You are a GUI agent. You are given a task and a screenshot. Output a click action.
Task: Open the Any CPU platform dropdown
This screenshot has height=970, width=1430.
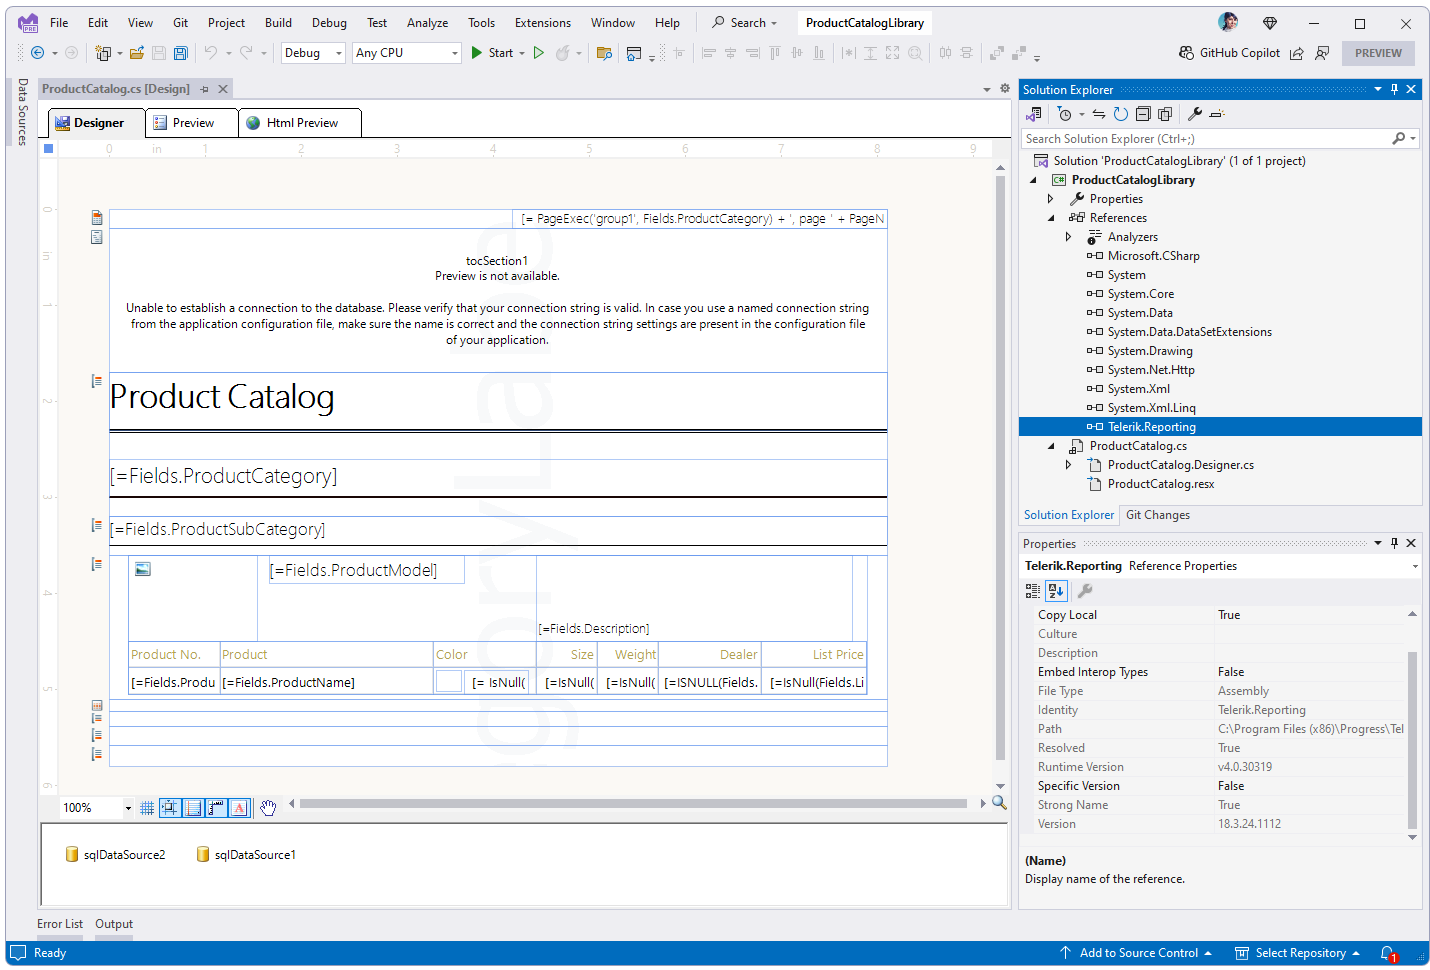click(x=455, y=52)
